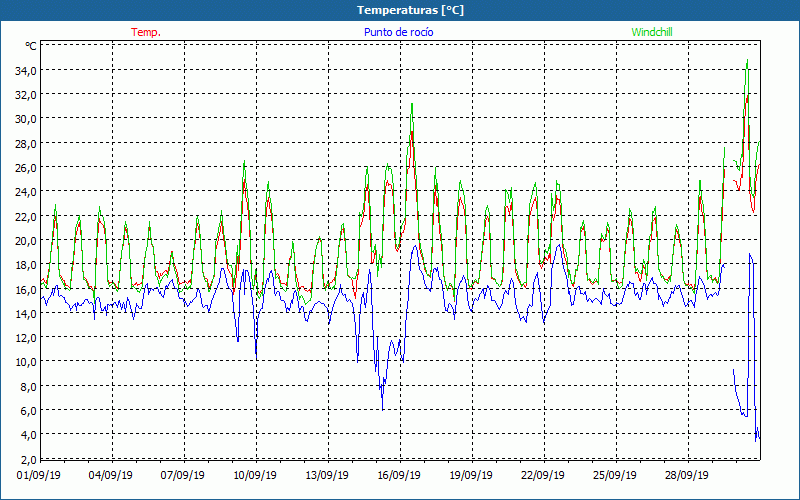Click the 01/09/19 date label
The height and width of the screenshot is (500, 800).
39,475
